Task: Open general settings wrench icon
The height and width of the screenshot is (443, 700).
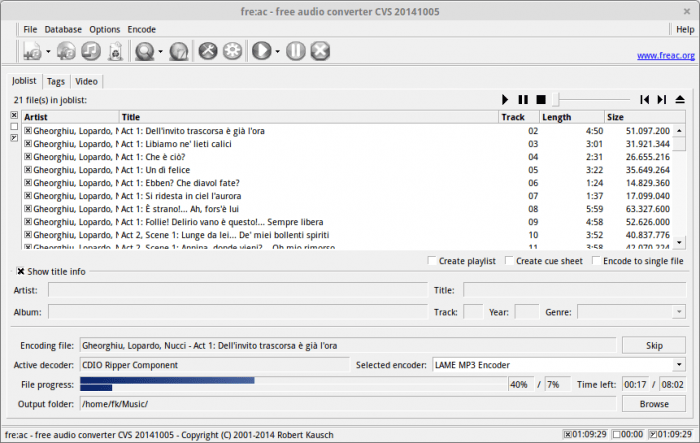Action: pos(208,50)
